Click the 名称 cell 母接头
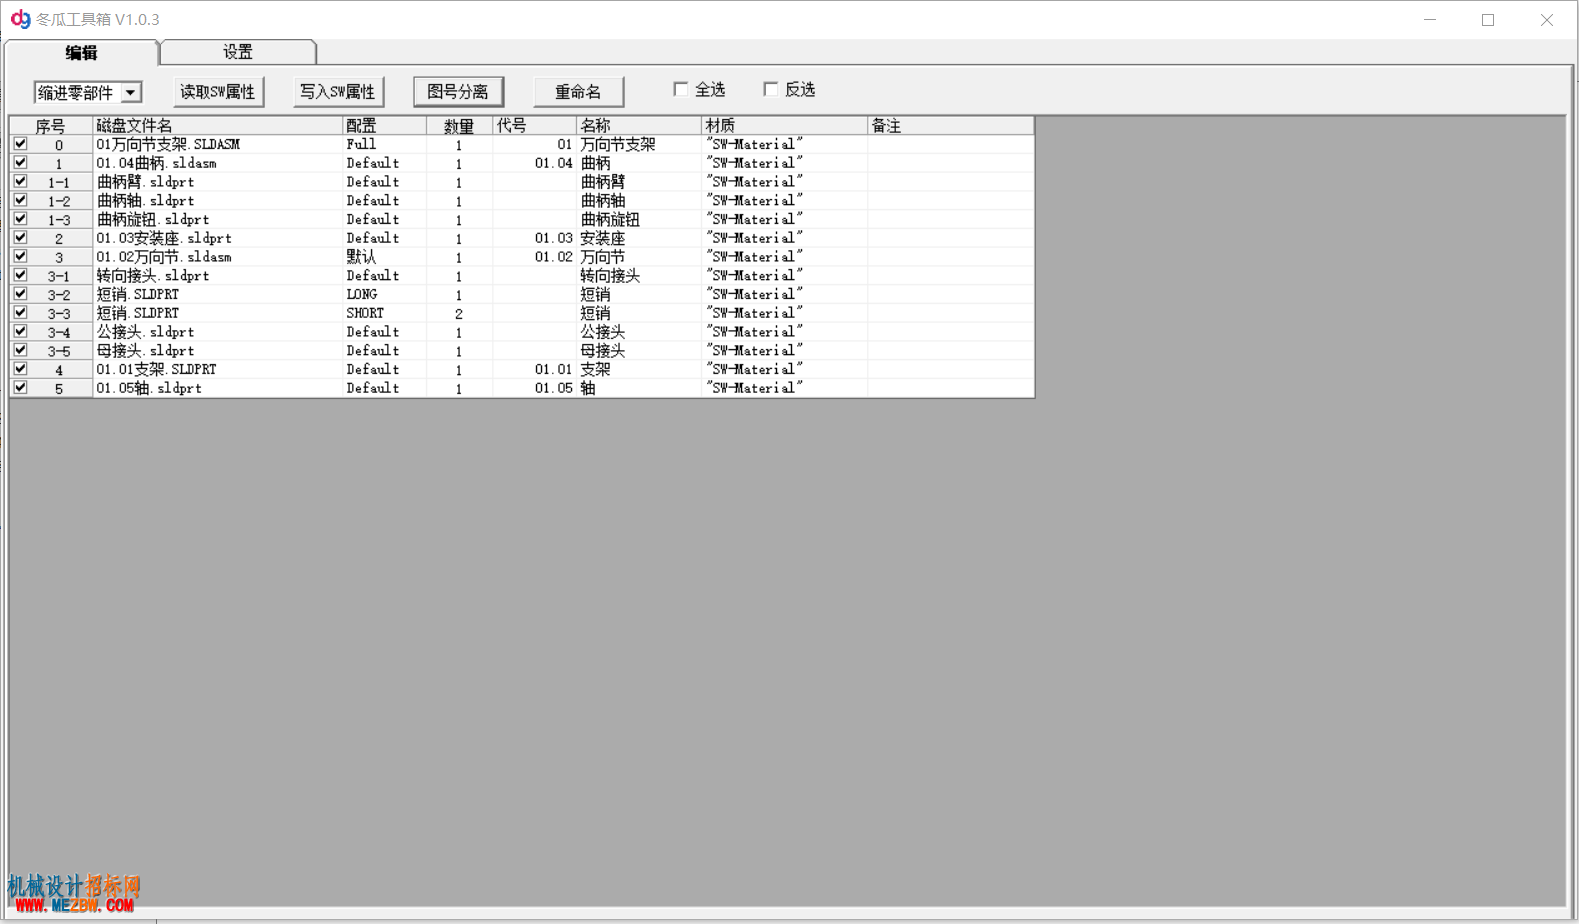 (639, 351)
